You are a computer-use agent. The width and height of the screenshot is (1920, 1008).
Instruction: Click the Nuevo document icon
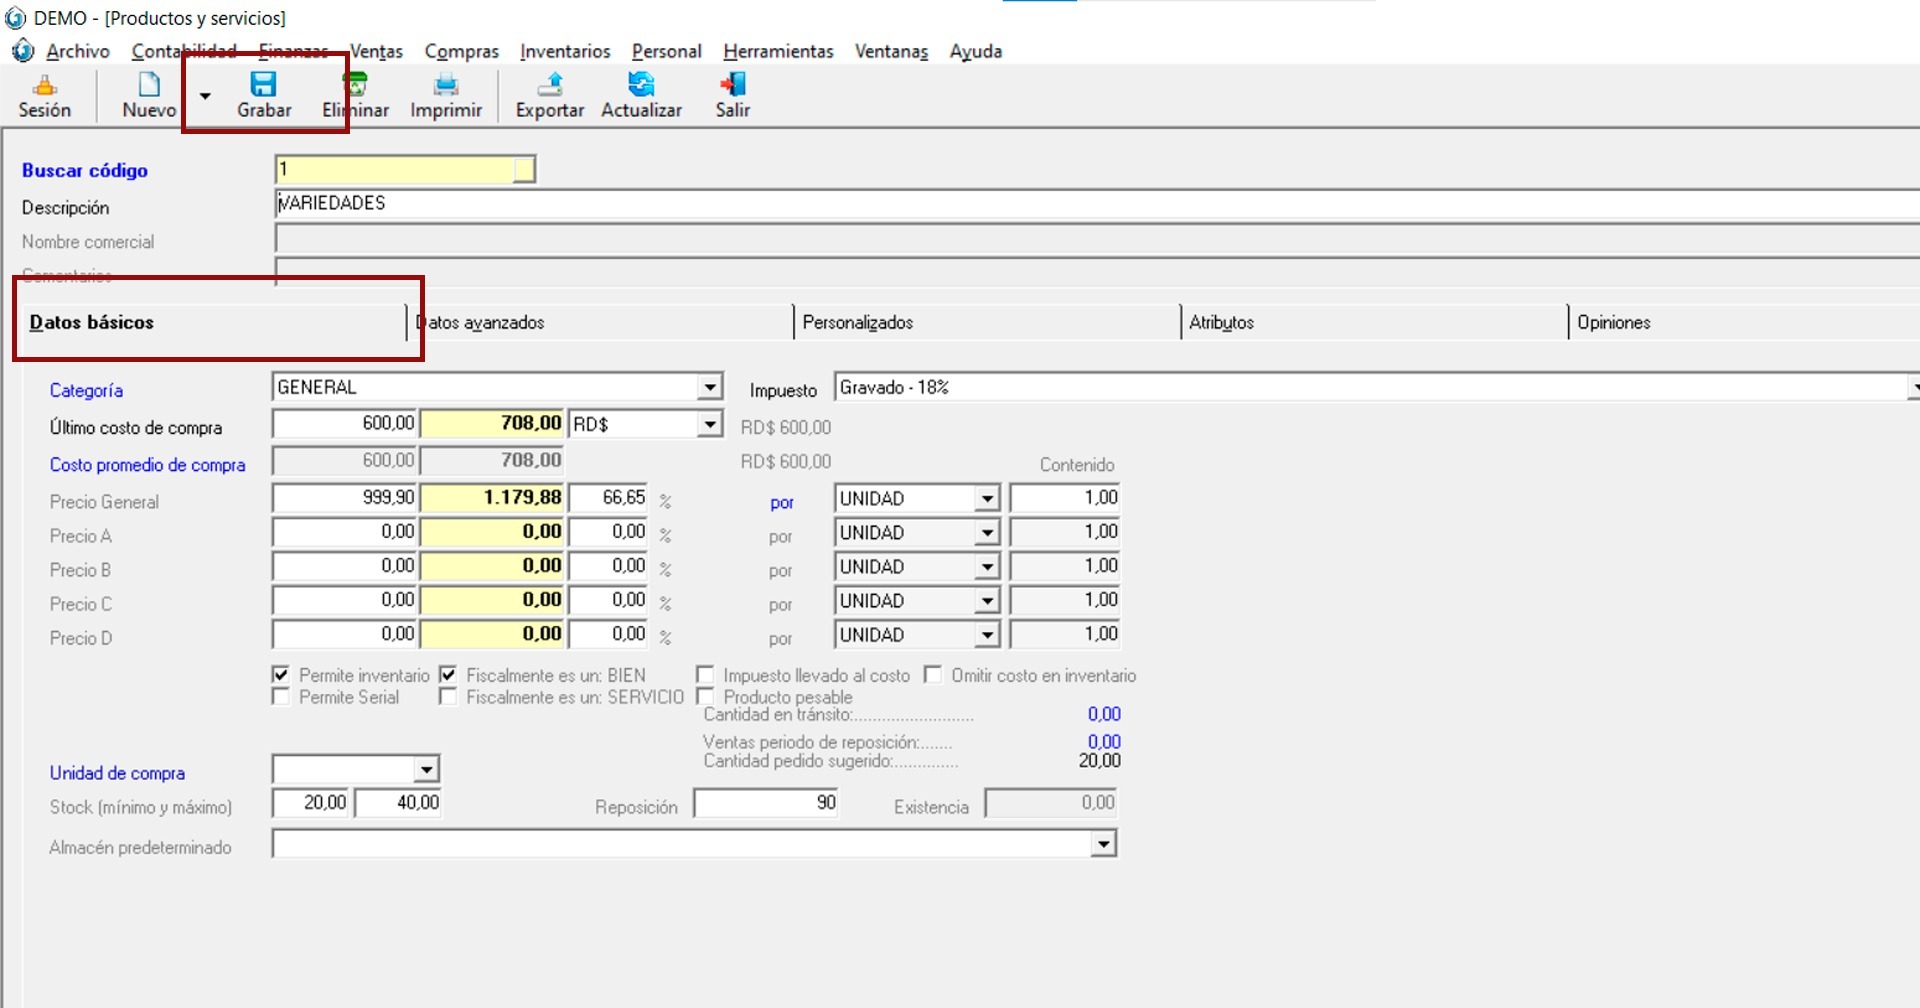[x=149, y=85]
